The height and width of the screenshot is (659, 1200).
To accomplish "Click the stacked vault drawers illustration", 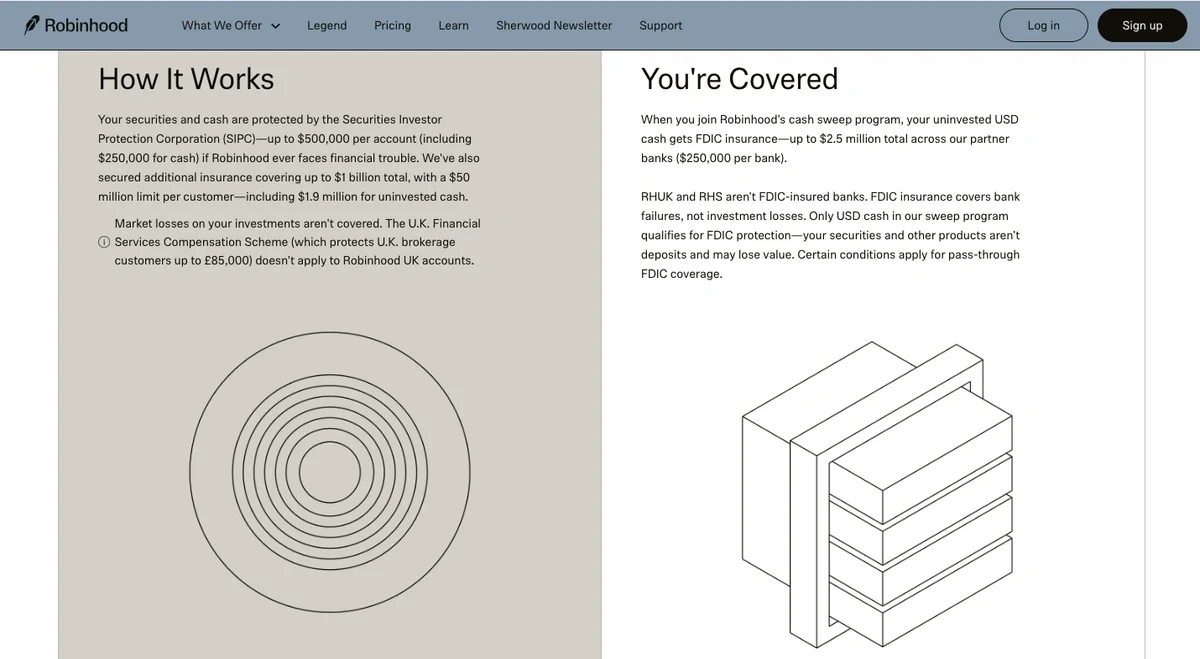I will pos(877,497).
